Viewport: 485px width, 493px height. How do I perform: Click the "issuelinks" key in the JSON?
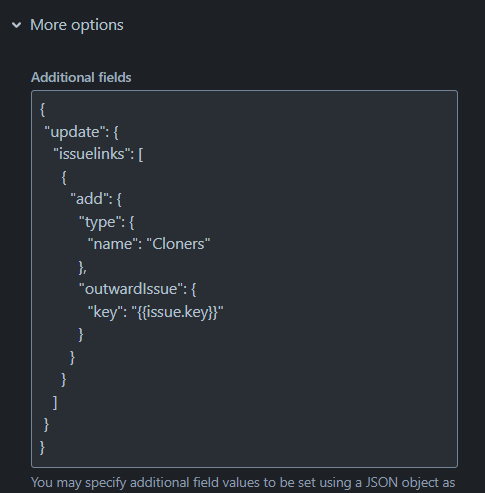click(91, 154)
